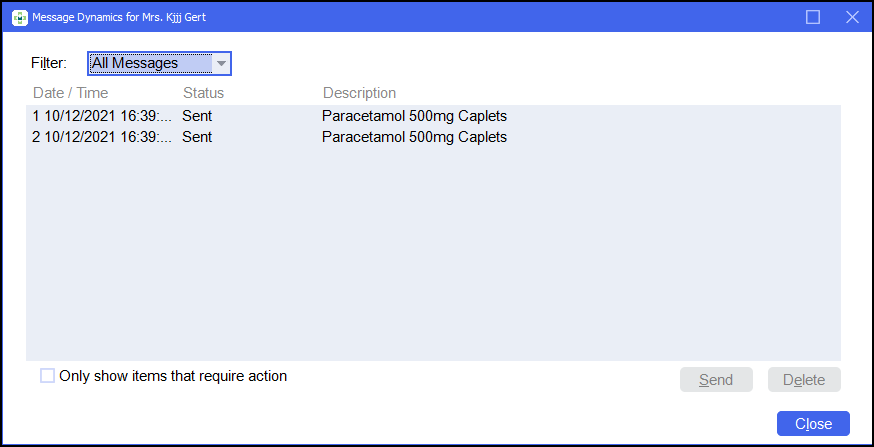Click the Status column header
874x447 pixels.
pos(203,93)
